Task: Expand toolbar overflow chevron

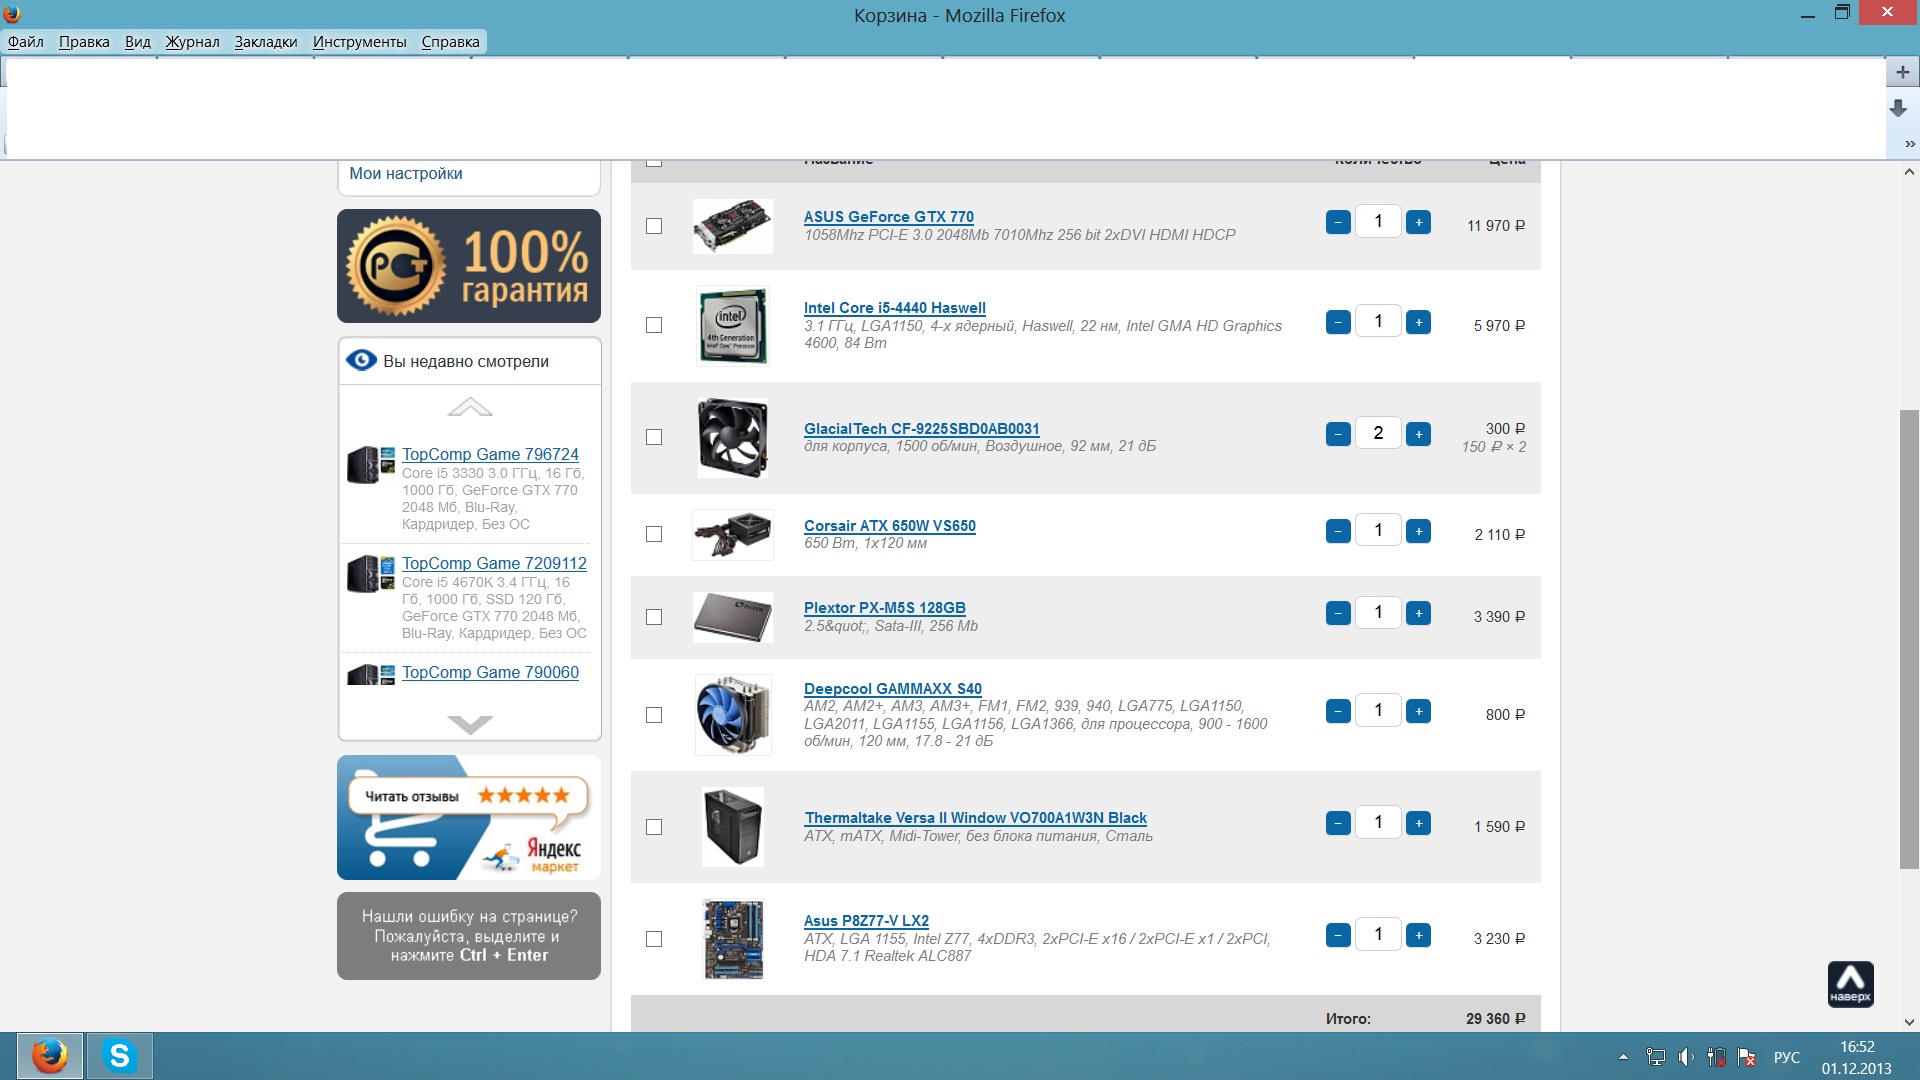Action: point(1910,144)
